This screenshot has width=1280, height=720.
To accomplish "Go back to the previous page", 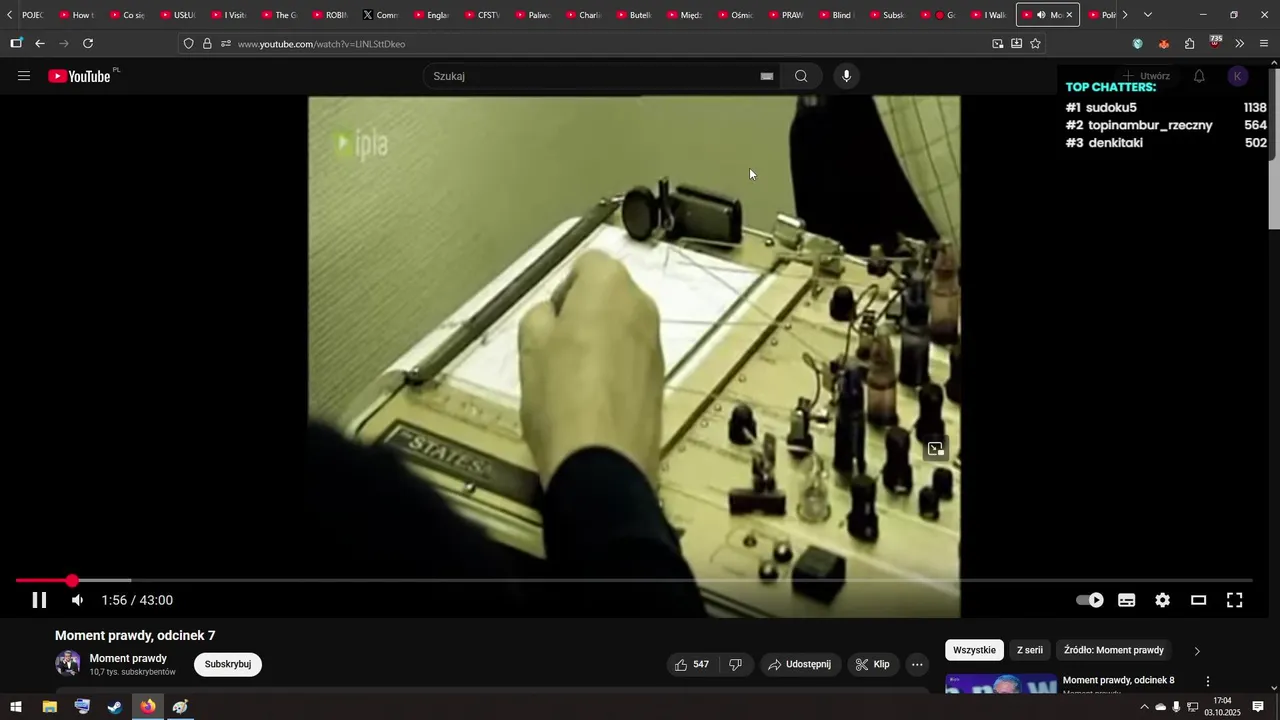I will click(40, 43).
